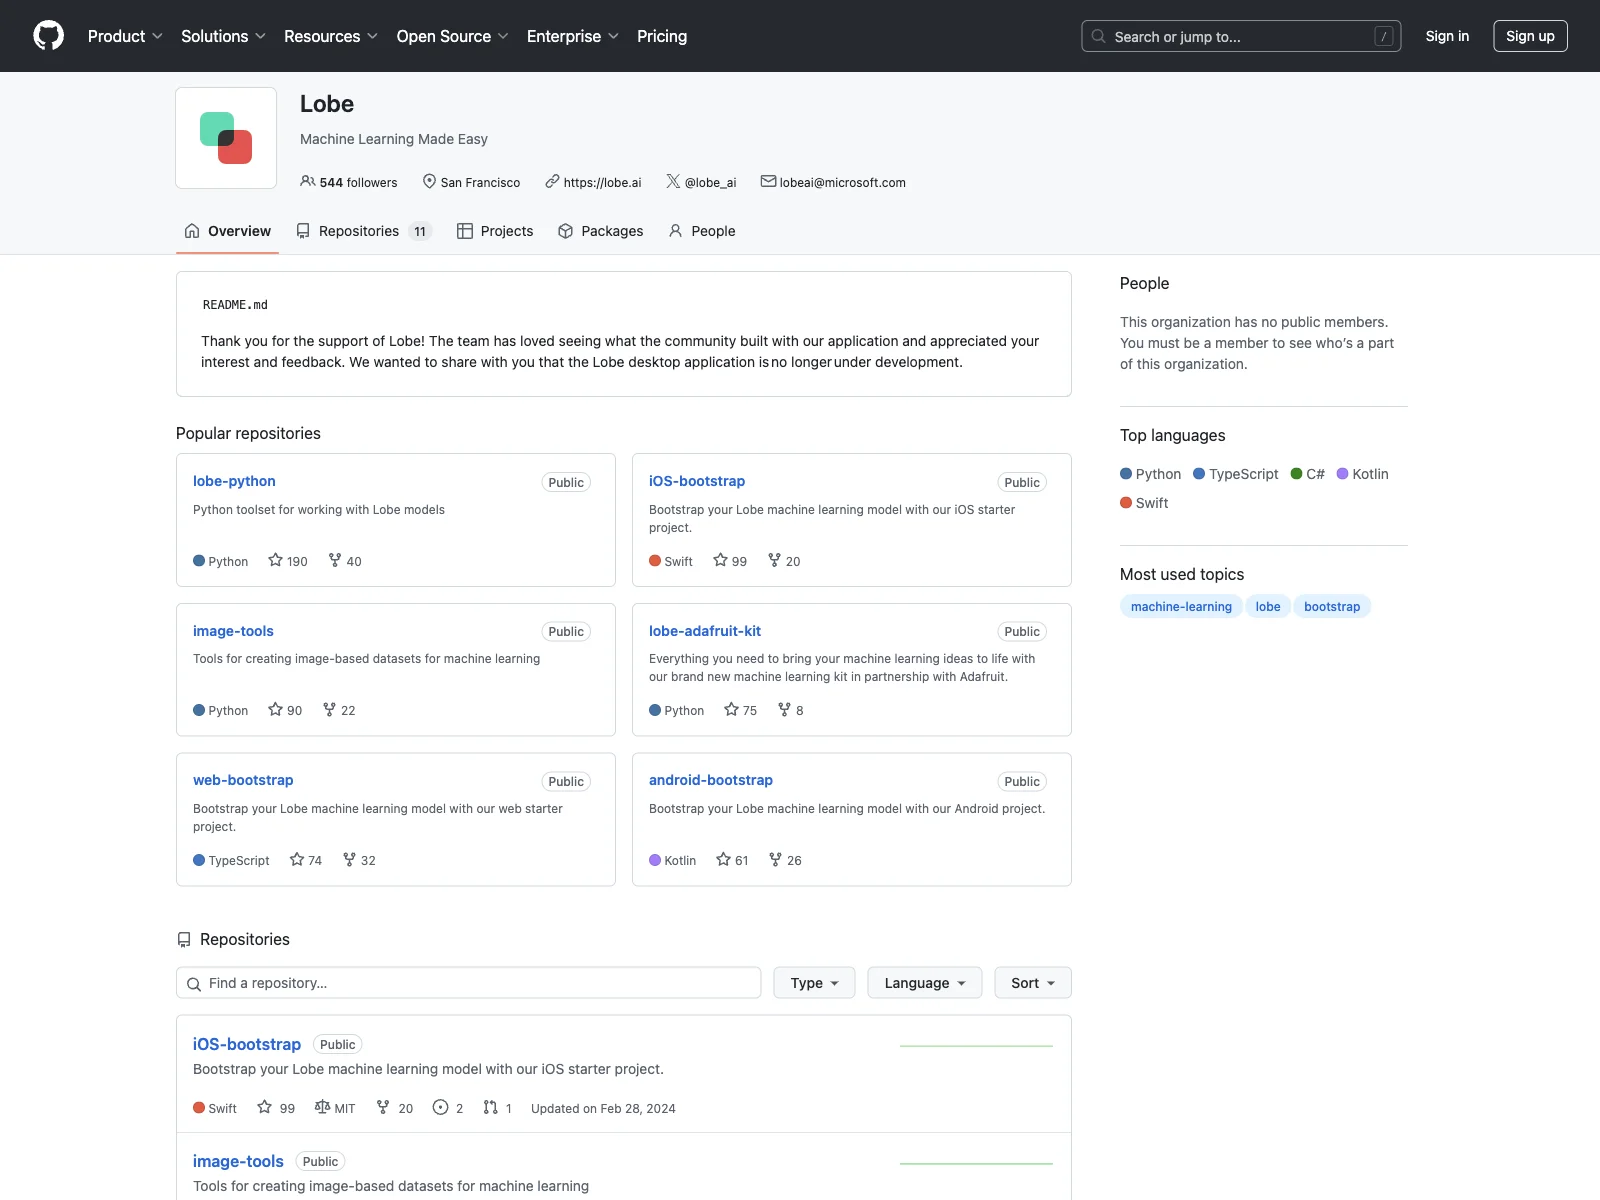Expand the Product menu

[x=125, y=36]
